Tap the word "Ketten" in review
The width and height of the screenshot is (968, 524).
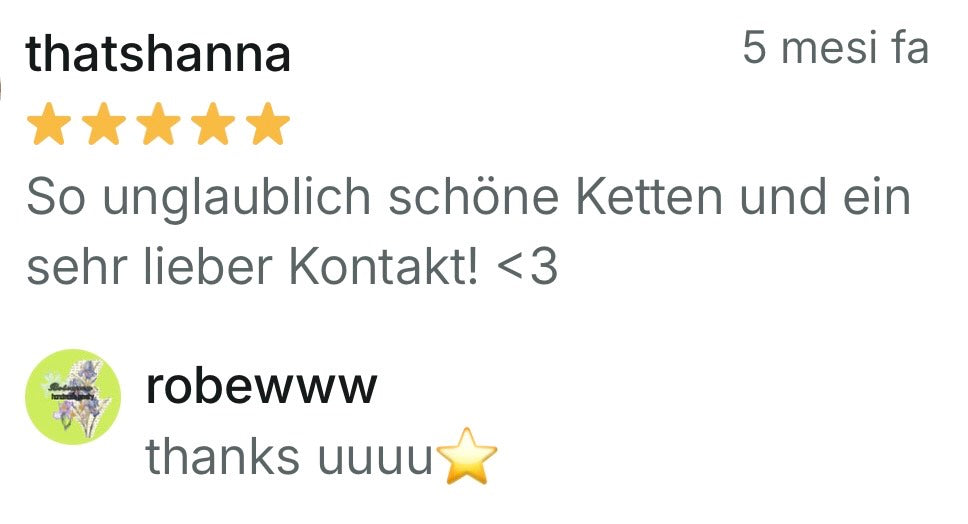pyautogui.click(x=649, y=198)
